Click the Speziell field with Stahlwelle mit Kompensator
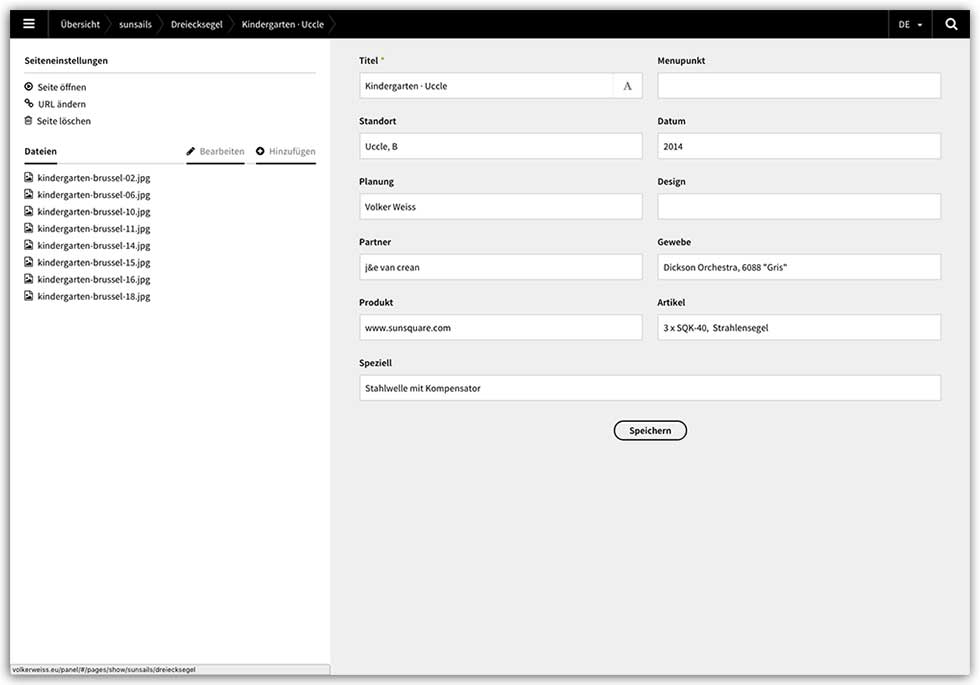Screen dimensions: 980x685 pyautogui.click(x=650, y=388)
